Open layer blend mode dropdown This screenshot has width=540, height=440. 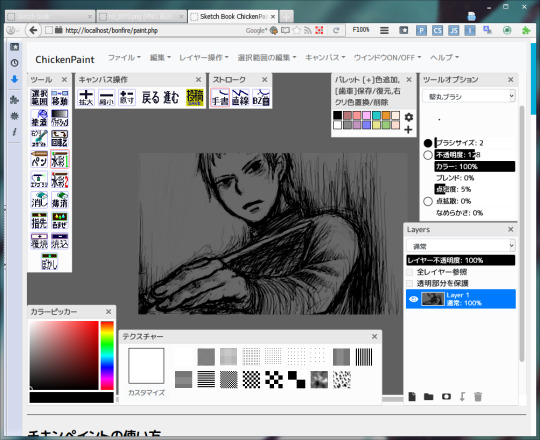pyautogui.click(x=460, y=246)
